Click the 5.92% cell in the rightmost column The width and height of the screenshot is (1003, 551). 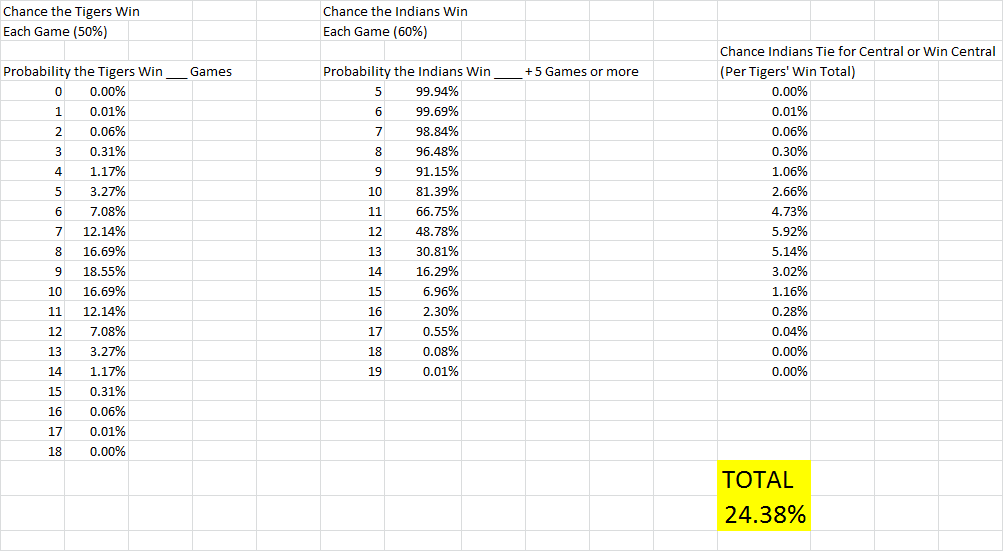(789, 231)
